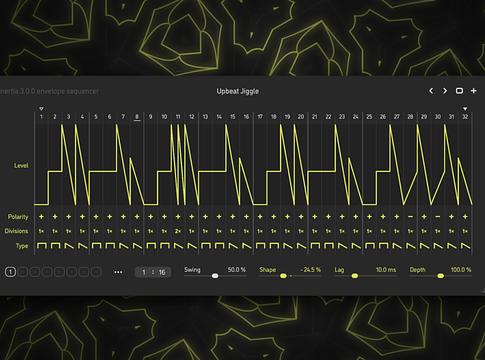Change the 1x division on step 15
Screen dimensions: 485x360
(x=233, y=231)
